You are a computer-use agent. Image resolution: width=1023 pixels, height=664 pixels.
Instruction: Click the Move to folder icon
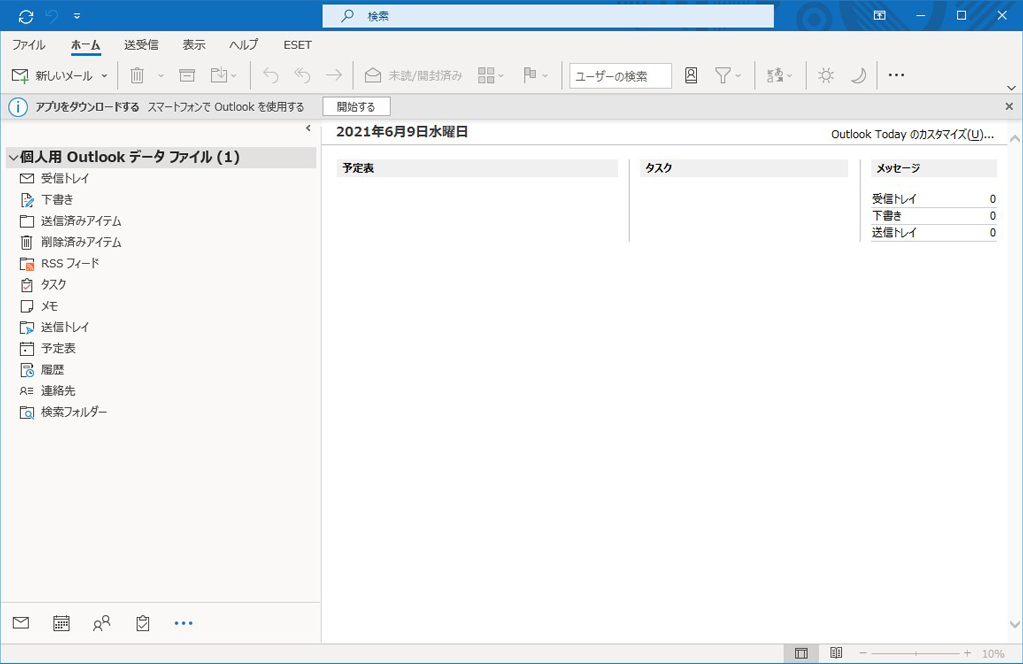click(x=223, y=76)
